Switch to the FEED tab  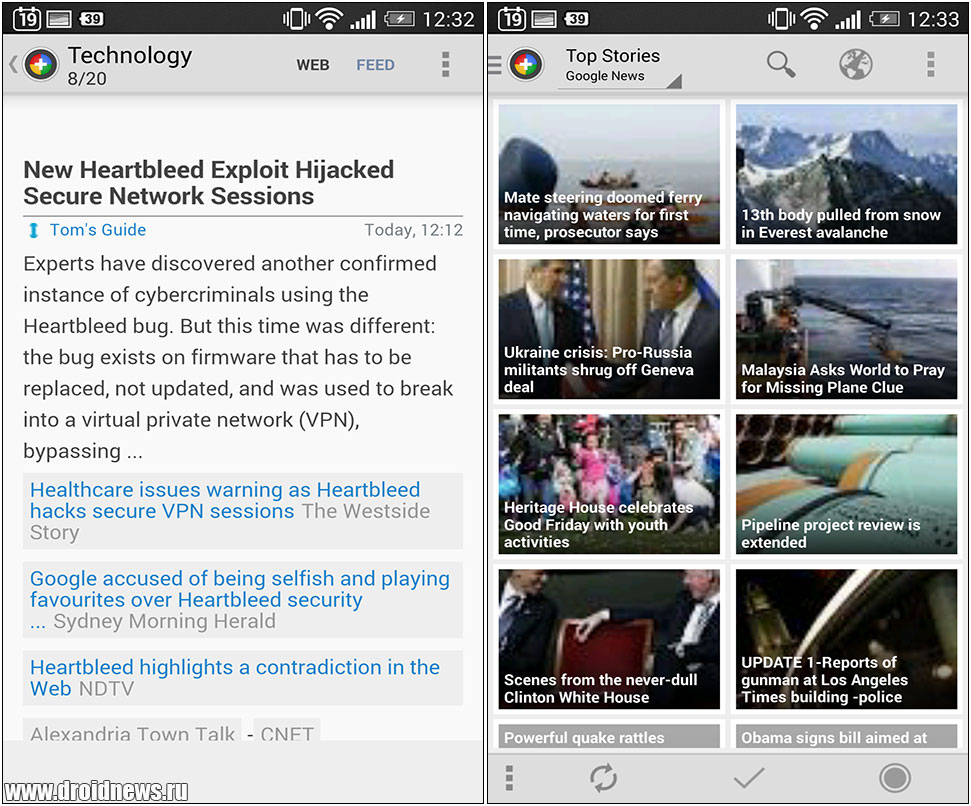pos(375,65)
